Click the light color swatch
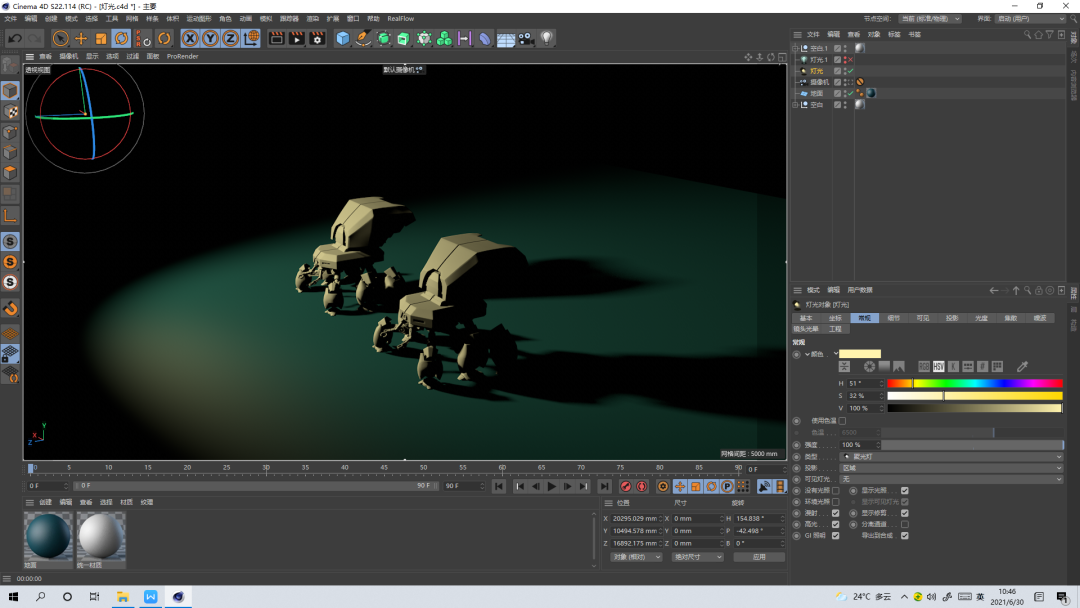Viewport: 1080px width, 608px height. coord(860,354)
